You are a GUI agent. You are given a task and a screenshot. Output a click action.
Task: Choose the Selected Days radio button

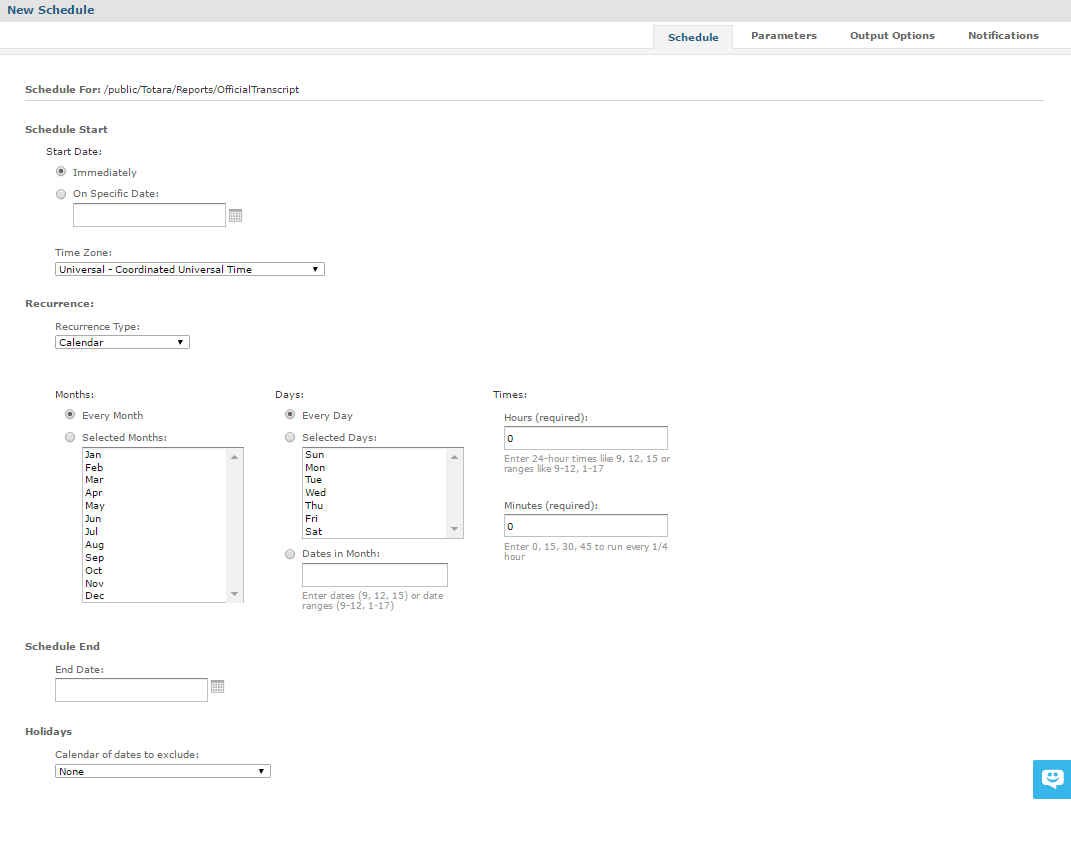(x=290, y=437)
